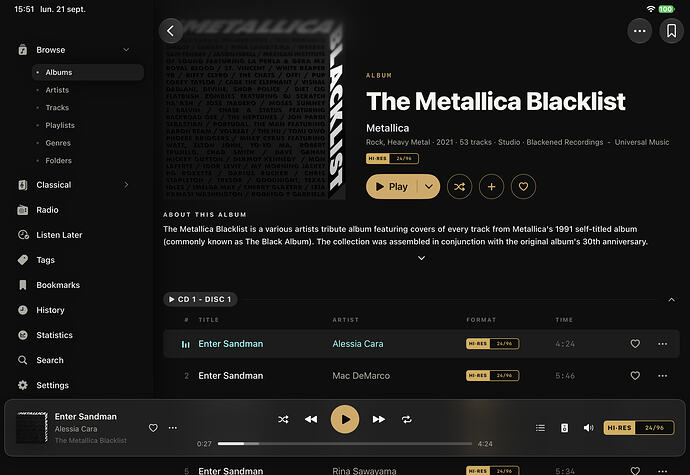Click the Classical sidebar icon
This screenshot has width=690, height=475.
(x=23, y=185)
